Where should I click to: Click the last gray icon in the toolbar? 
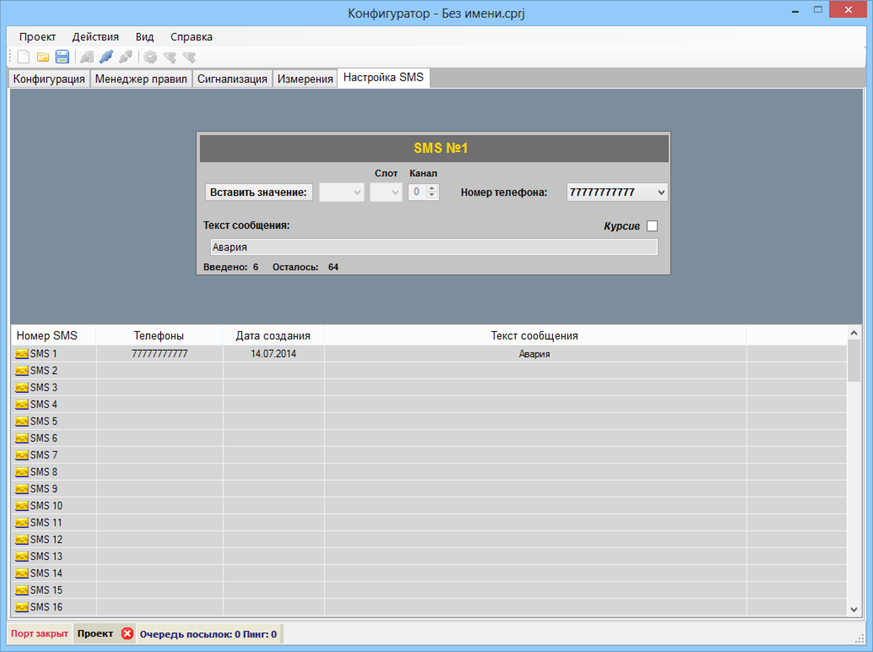189,57
